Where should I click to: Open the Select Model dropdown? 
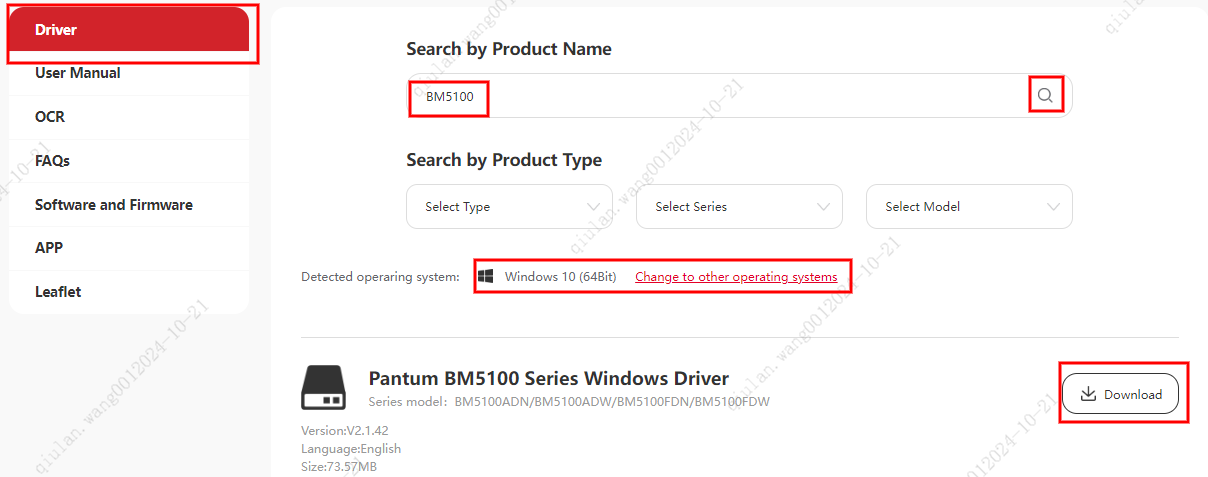(x=969, y=206)
